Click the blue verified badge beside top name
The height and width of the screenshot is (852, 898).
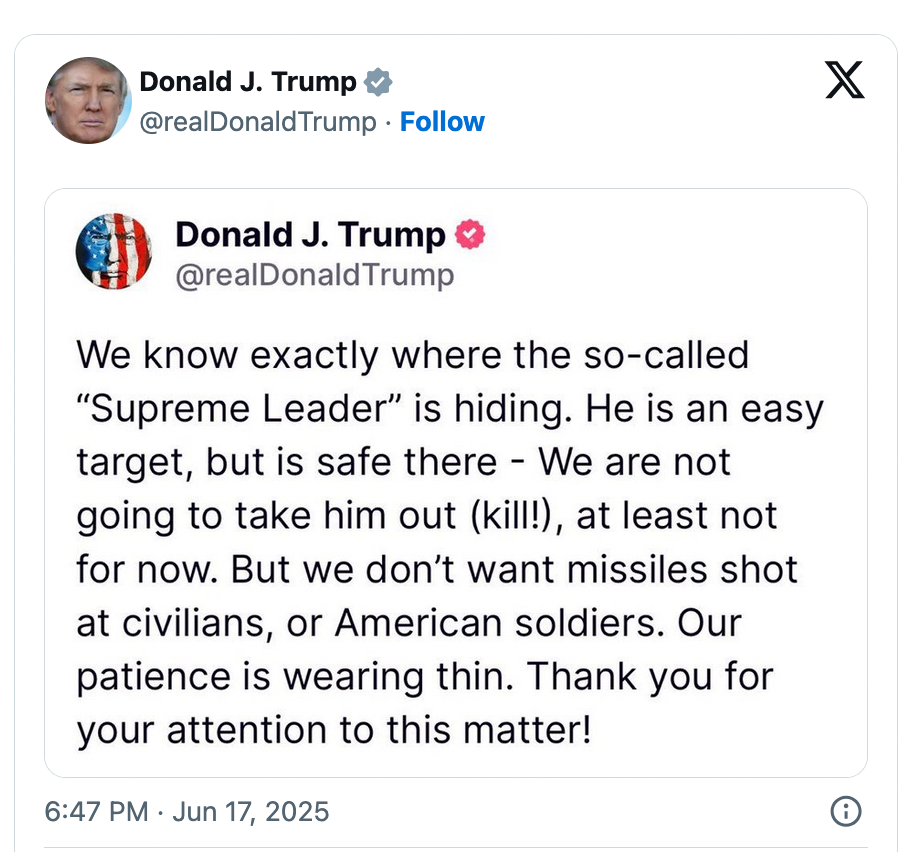coord(378,82)
